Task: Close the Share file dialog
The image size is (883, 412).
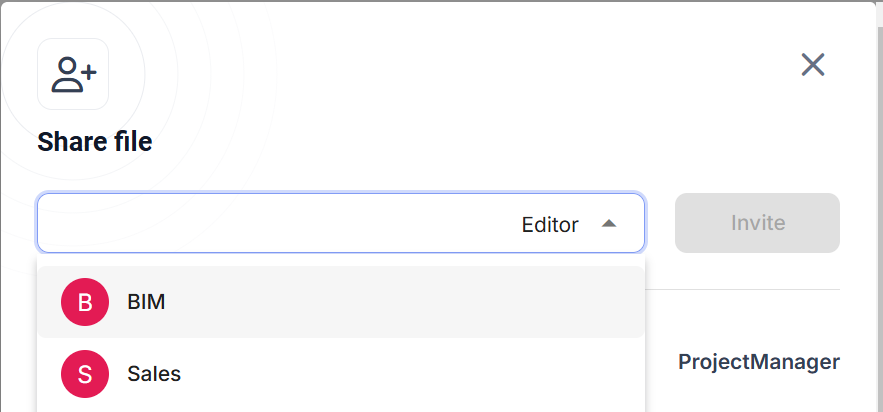Action: pyautogui.click(x=813, y=65)
